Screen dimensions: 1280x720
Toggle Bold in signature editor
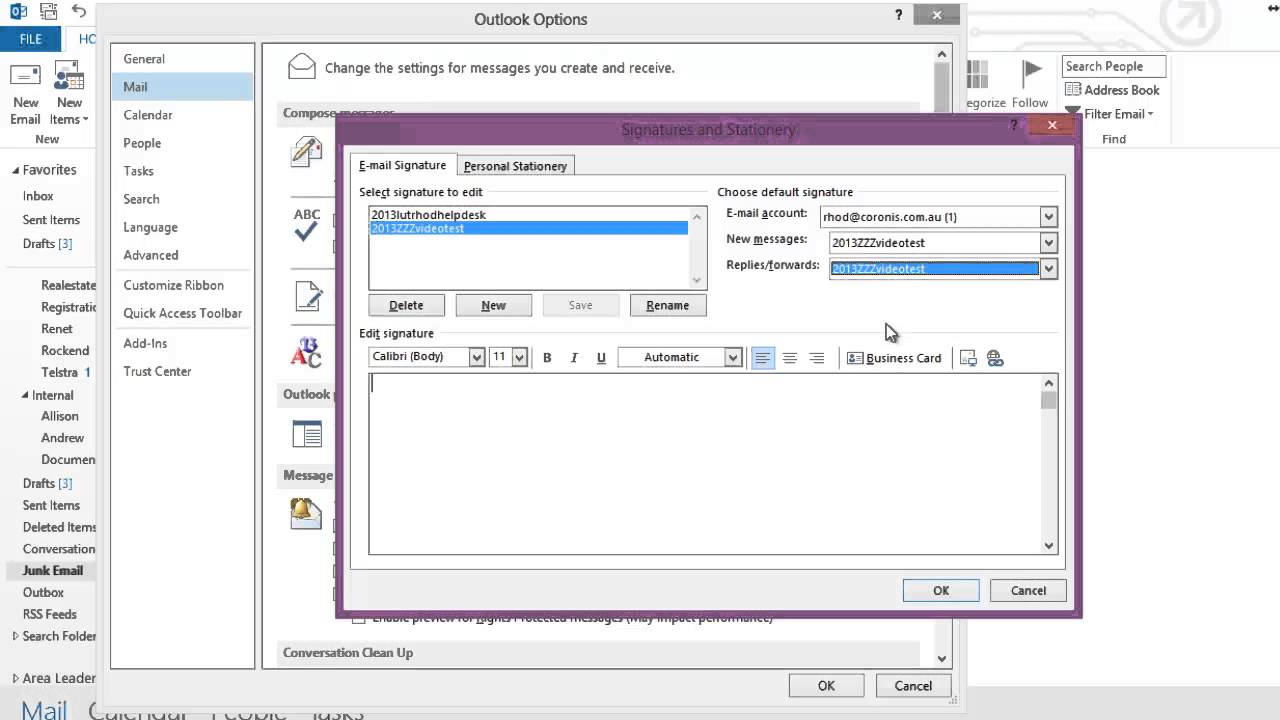[x=547, y=358]
